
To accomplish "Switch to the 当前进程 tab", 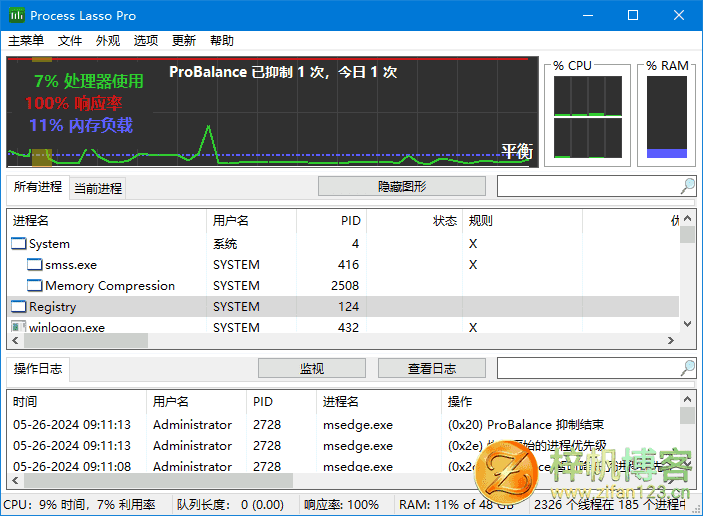I will point(98,188).
